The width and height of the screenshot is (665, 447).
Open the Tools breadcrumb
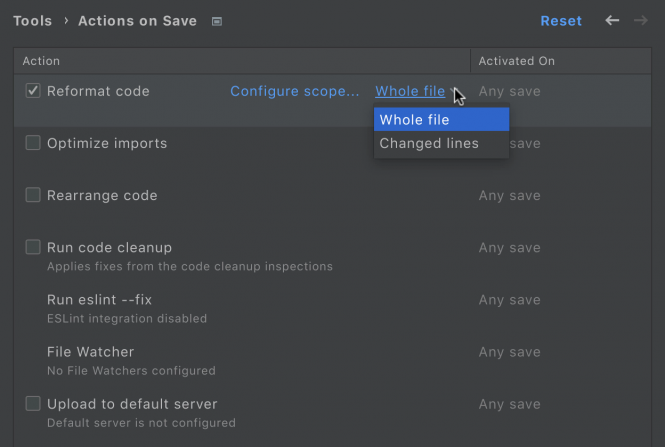pyautogui.click(x=33, y=21)
